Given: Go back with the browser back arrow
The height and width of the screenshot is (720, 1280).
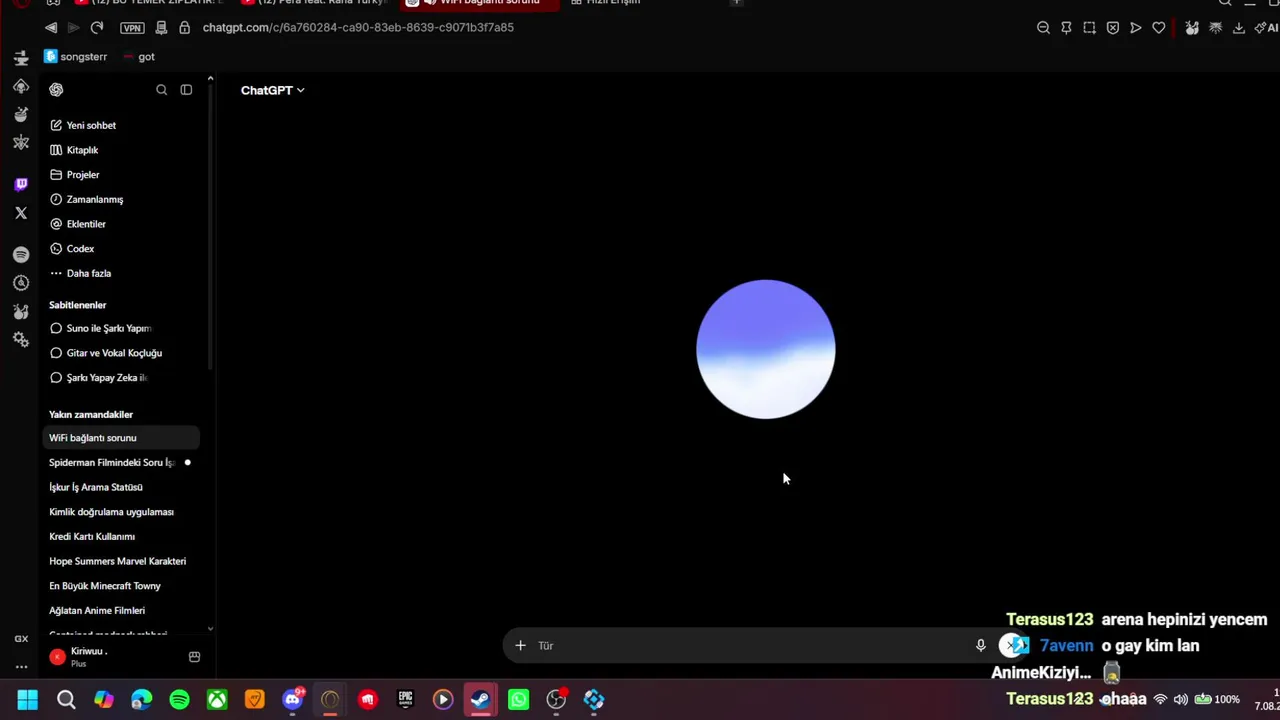Looking at the screenshot, I should pyautogui.click(x=51, y=27).
